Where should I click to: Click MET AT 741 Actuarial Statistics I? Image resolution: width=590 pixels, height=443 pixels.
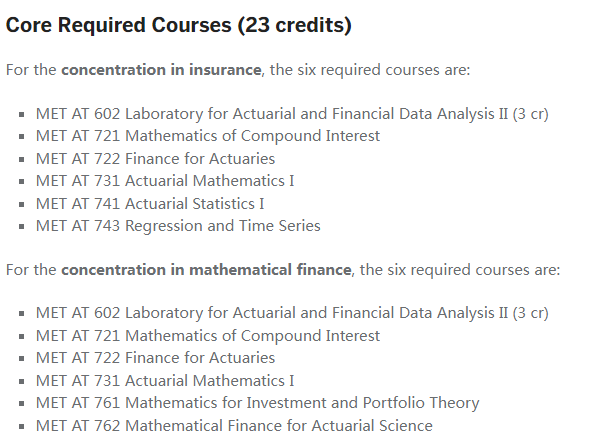(150, 204)
